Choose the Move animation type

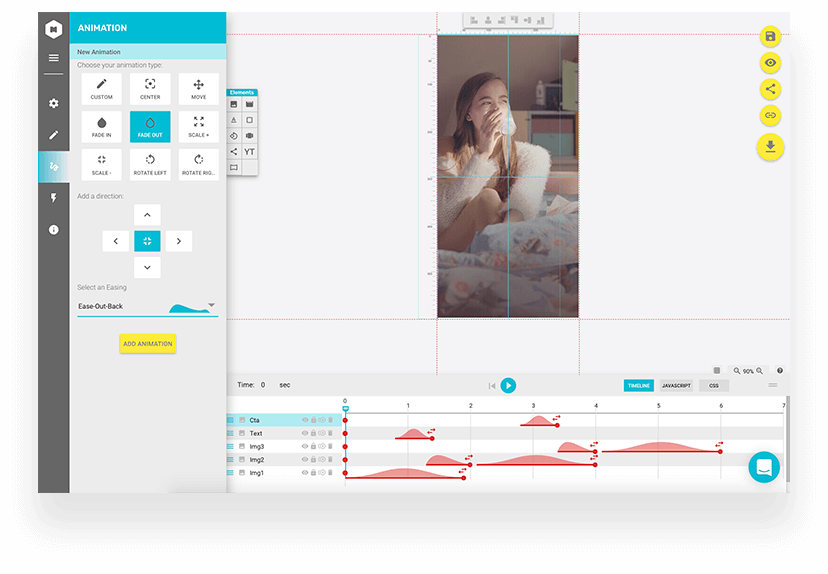198,89
